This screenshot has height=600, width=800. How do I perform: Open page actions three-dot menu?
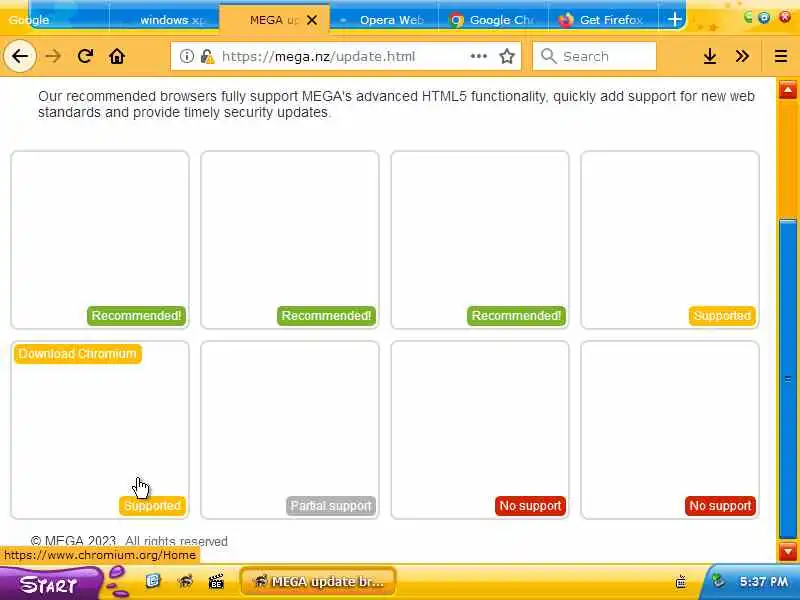[x=479, y=56]
